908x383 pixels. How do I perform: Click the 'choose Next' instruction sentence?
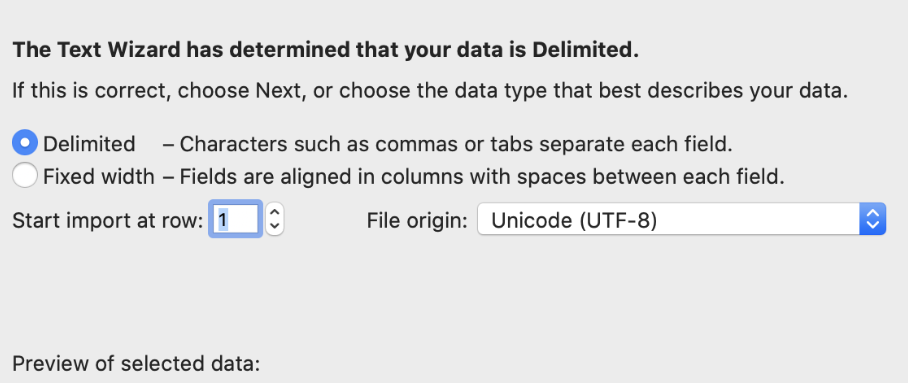pyautogui.click(x=430, y=91)
